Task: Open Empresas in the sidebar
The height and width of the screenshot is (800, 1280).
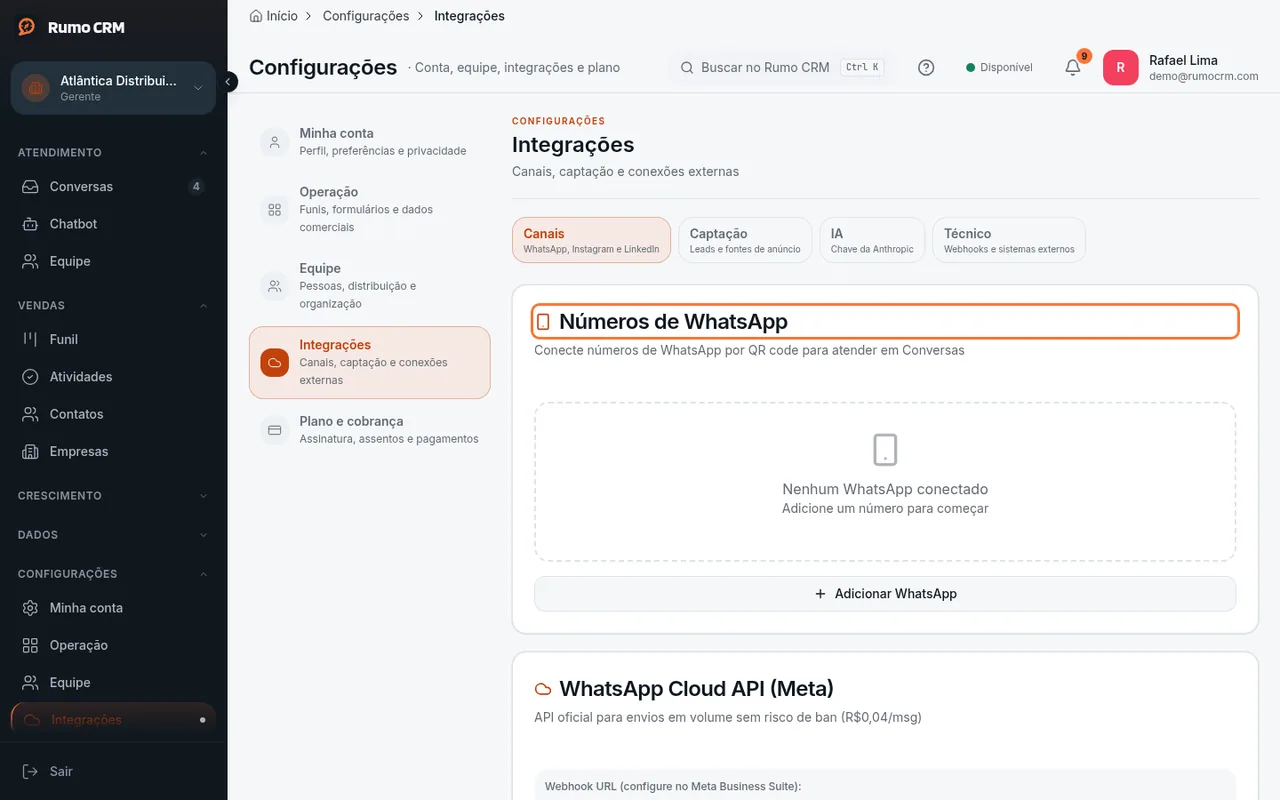Action: pos(113,451)
